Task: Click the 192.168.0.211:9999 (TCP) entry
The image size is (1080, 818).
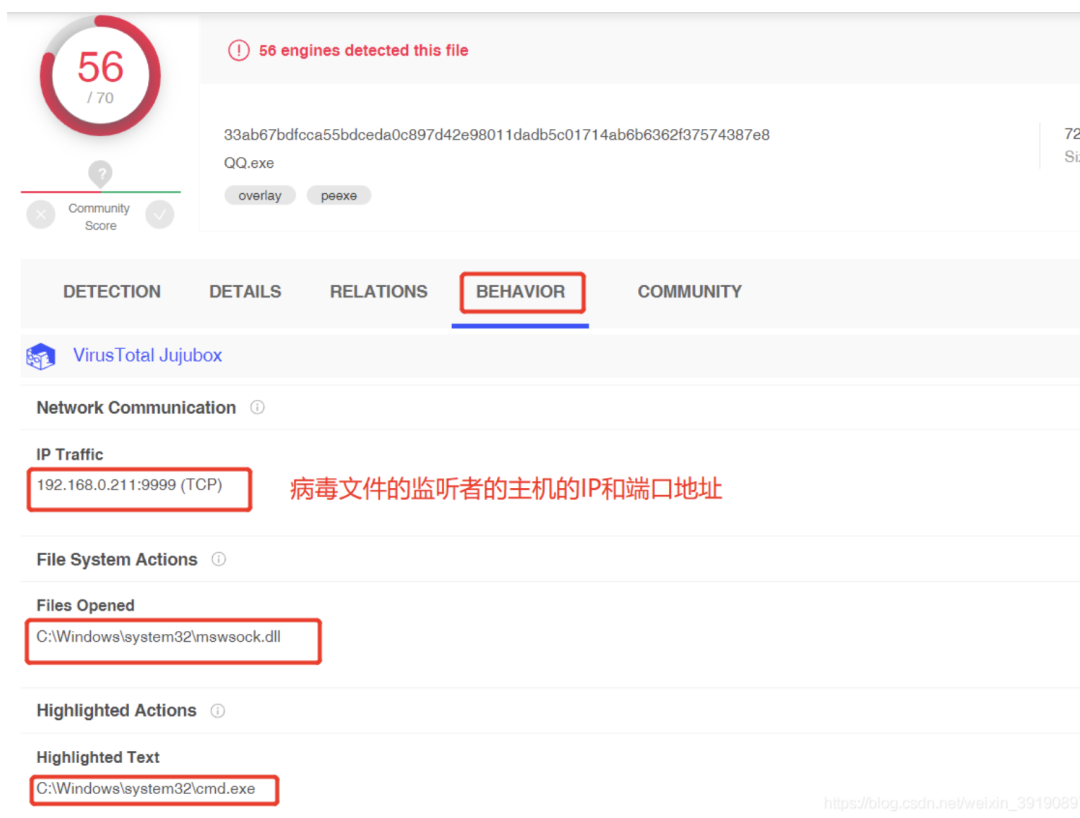Action: point(129,485)
